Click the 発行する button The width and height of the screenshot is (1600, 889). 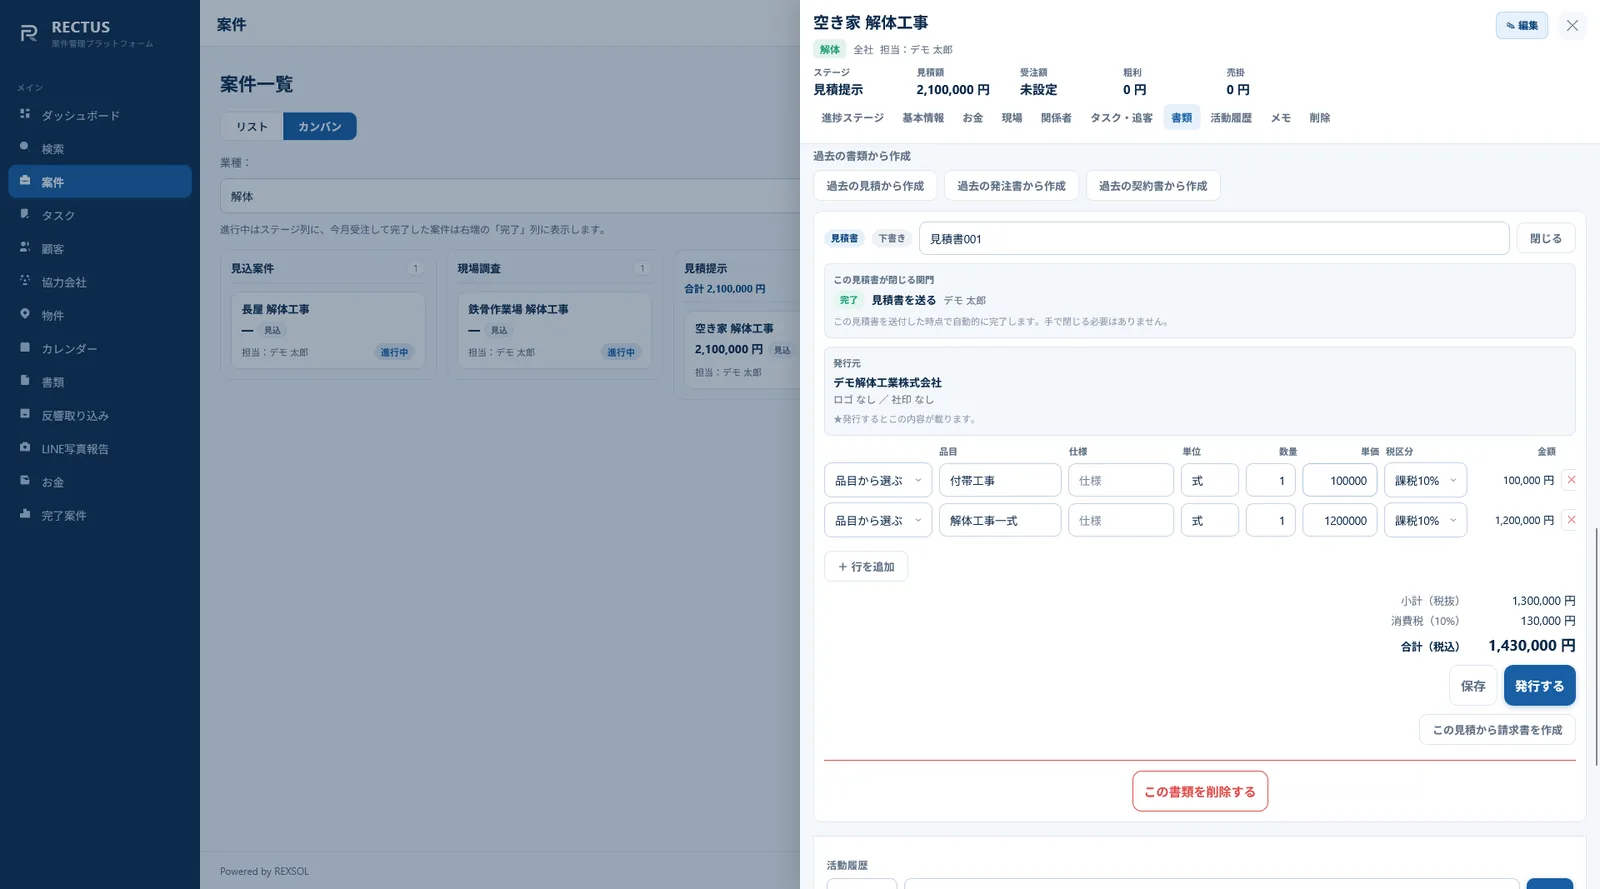tap(1539, 686)
